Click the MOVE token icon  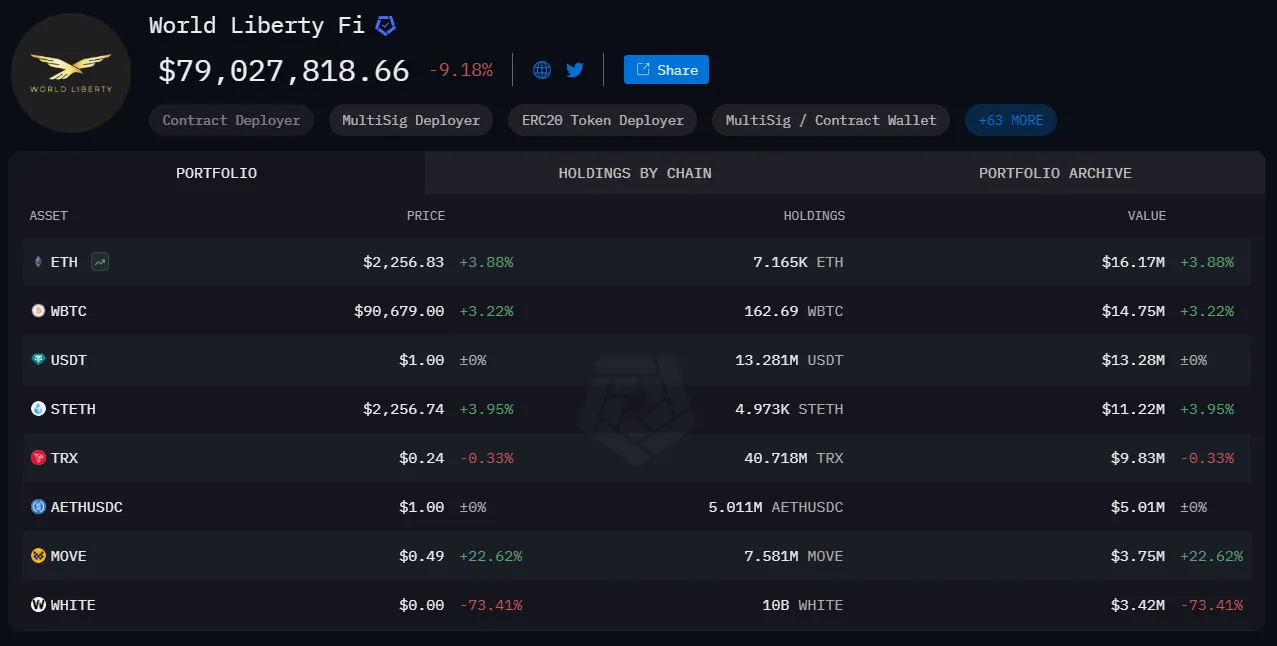click(x=39, y=556)
